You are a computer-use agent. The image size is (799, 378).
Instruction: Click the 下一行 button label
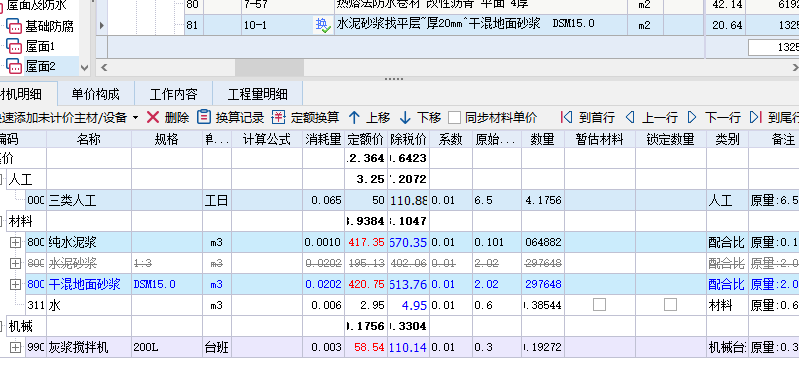tap(722, 118)
